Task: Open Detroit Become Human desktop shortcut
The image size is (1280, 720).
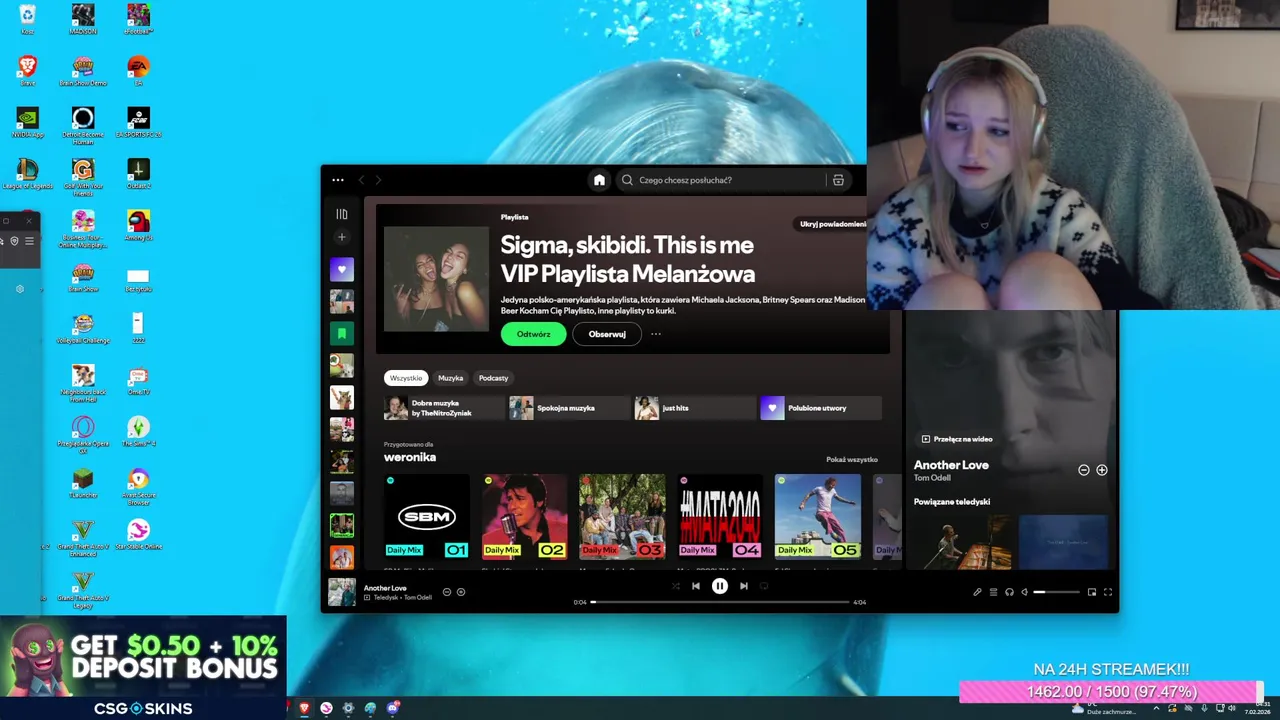Action: point(83,125)
